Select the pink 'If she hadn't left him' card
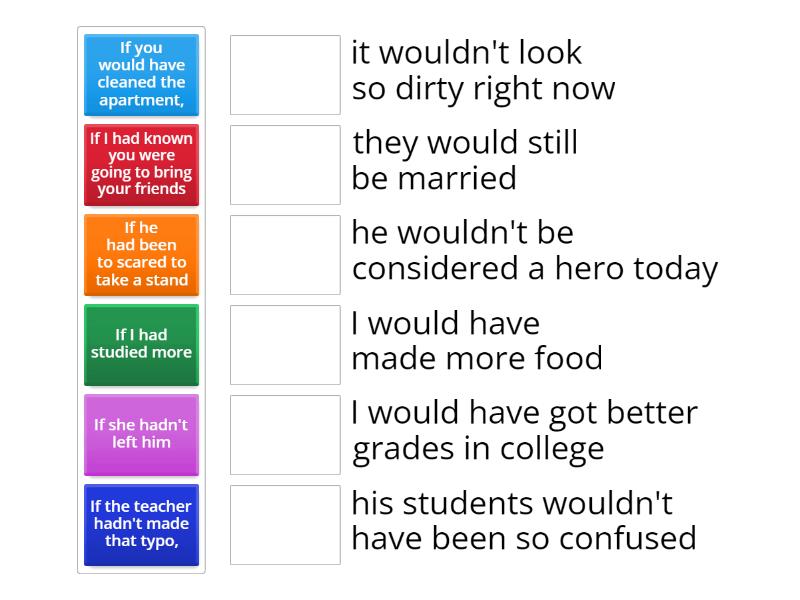This screenshot has height=600, width=800. (x=141, y=434)
